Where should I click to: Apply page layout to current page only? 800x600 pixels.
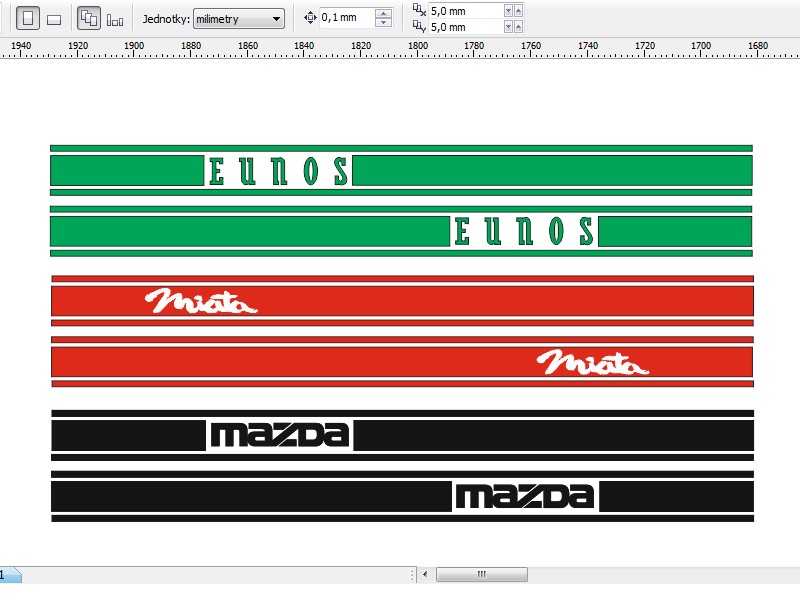(x=115, y=20)
